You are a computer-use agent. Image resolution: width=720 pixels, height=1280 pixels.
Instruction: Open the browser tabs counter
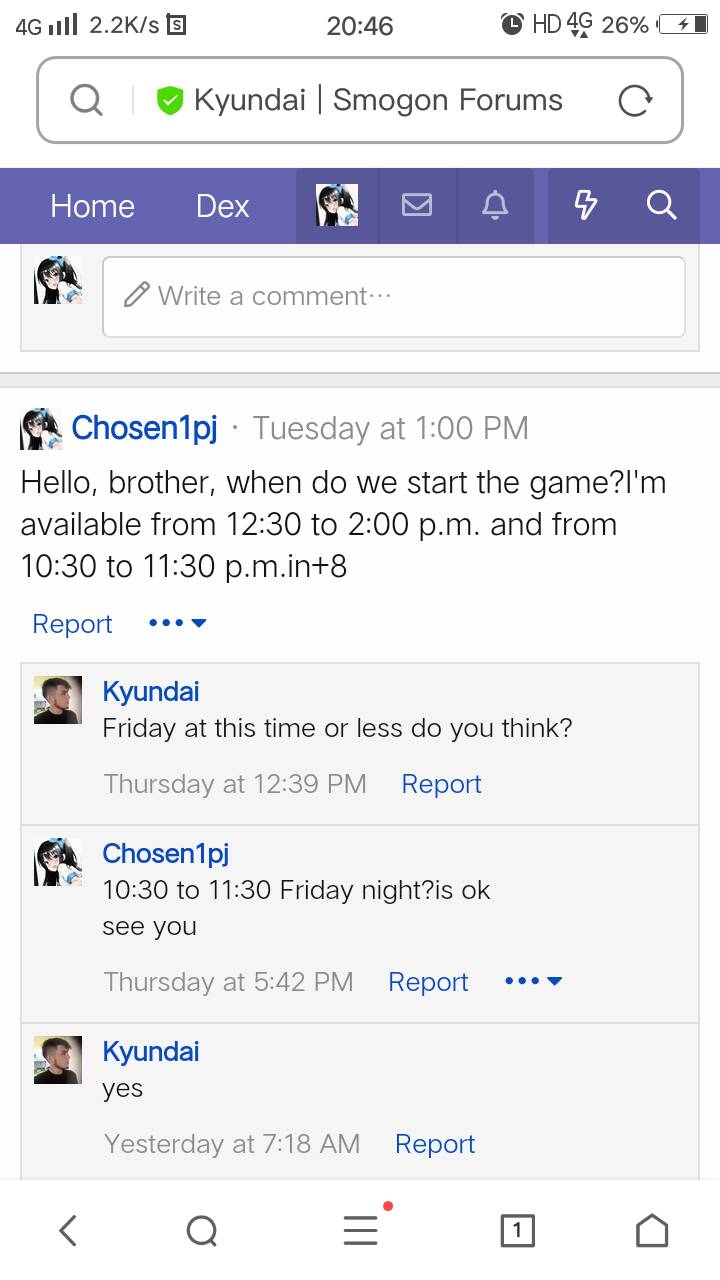(517, 1231)
